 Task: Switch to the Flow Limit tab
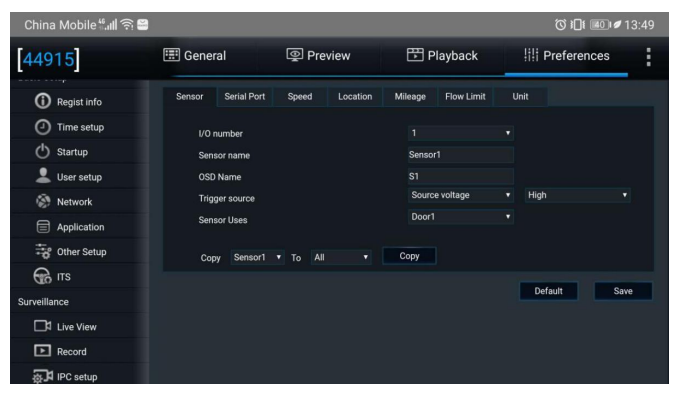pyautogui.click(x=465, y=97)
